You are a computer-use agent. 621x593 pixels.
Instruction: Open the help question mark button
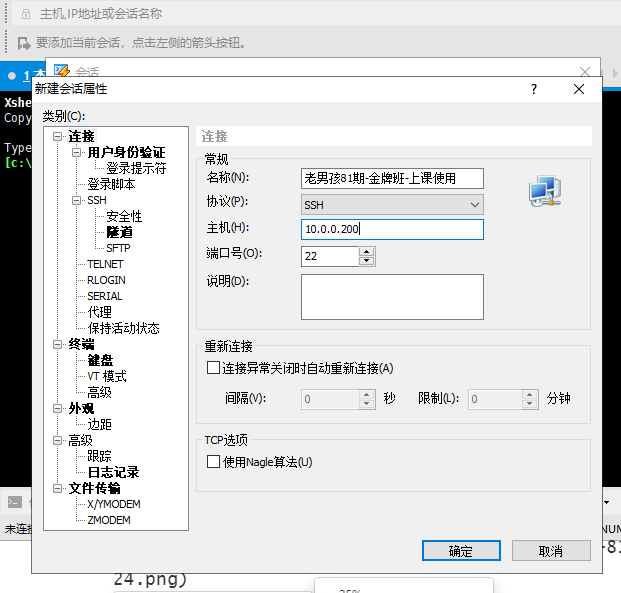coord(534,89)
